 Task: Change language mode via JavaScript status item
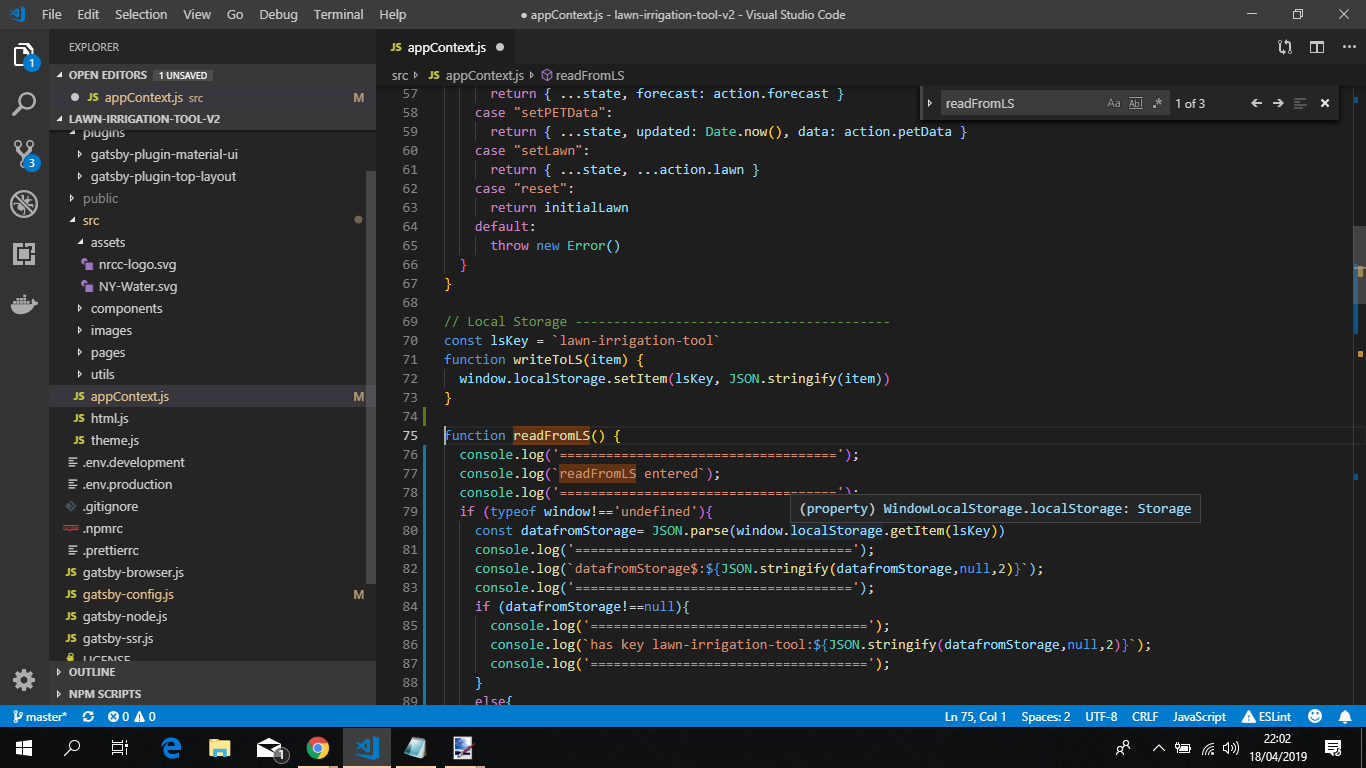point(1198,716)
